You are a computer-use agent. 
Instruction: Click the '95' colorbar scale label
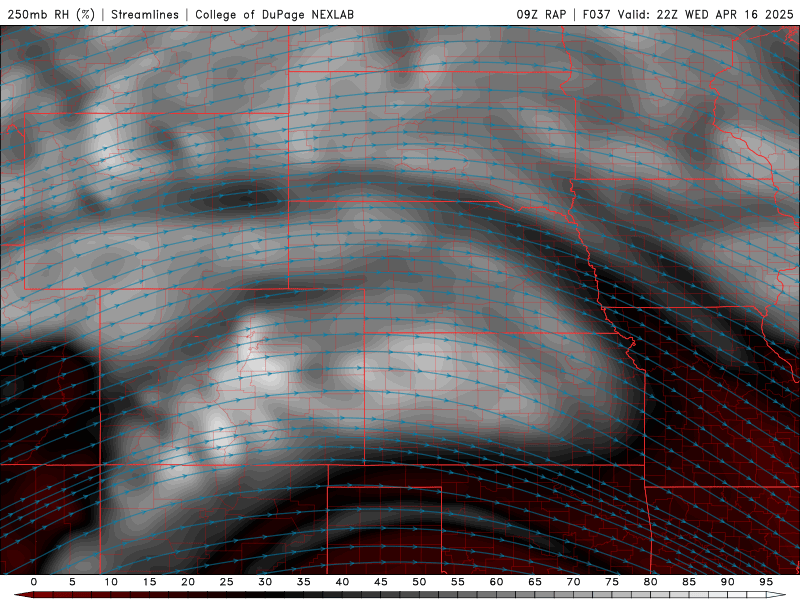click(766, 582)
